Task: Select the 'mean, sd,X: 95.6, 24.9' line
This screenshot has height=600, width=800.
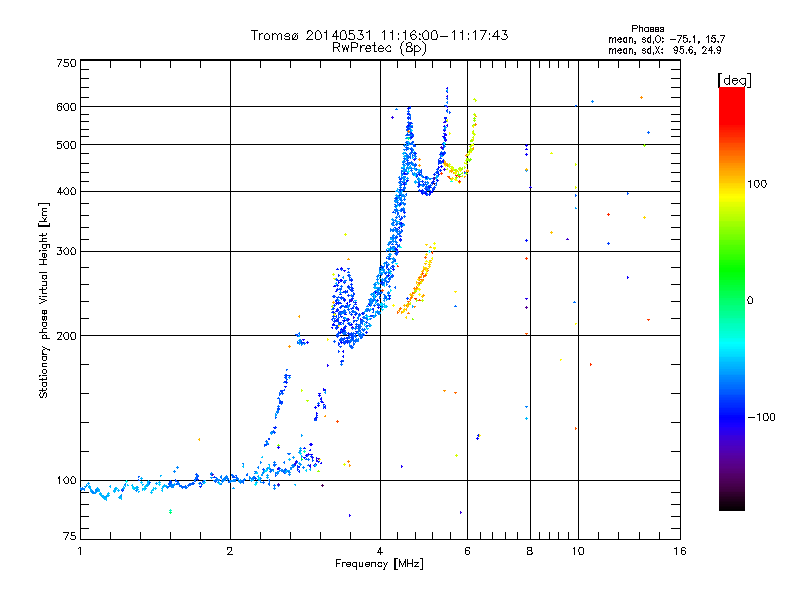Action: point(664,50)
